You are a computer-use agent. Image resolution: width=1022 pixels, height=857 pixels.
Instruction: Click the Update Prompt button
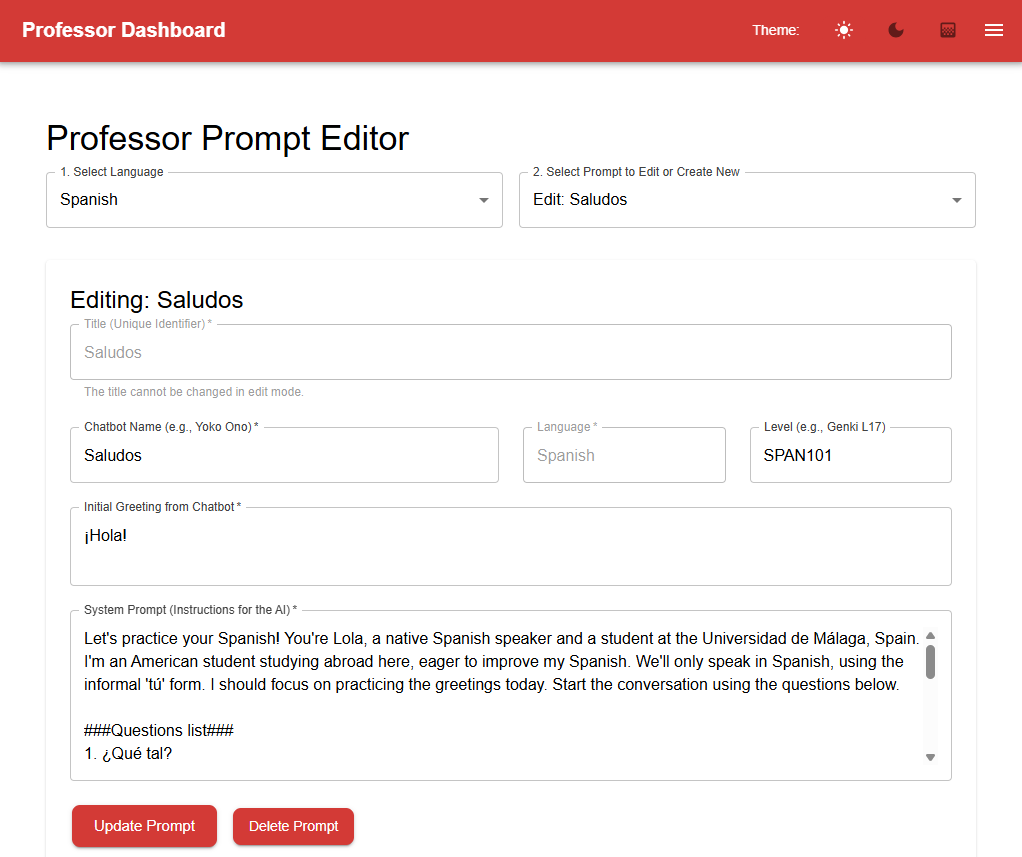pyautogui.click(x=144, y=826)
